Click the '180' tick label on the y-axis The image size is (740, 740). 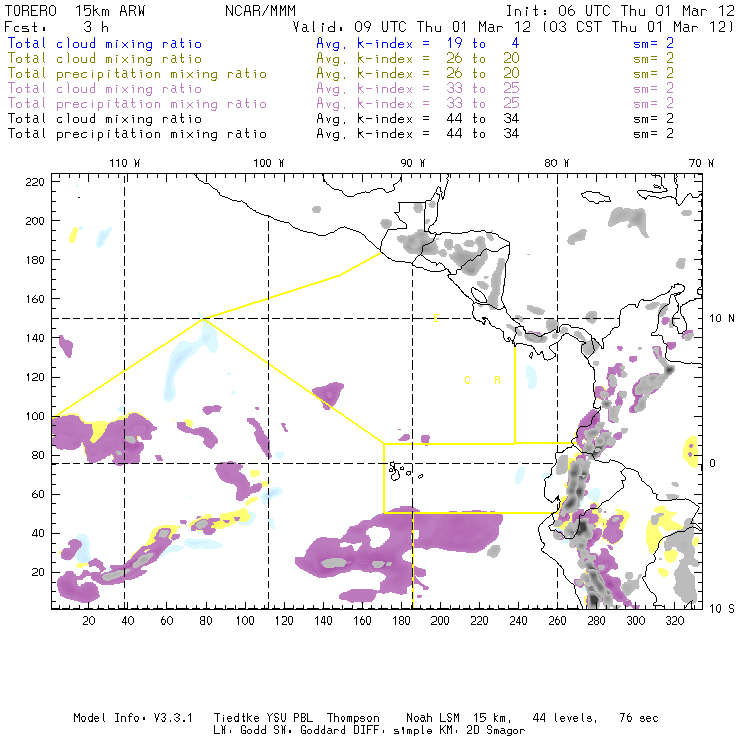point(35,260)
